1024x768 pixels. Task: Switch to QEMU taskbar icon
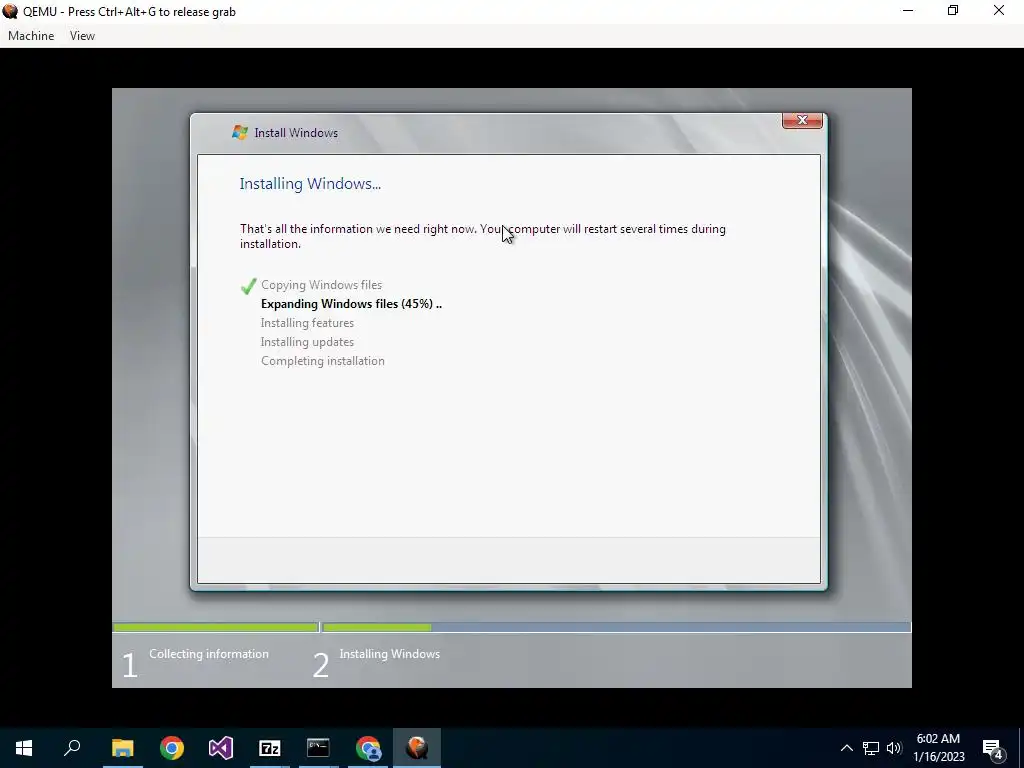point(417,748)
